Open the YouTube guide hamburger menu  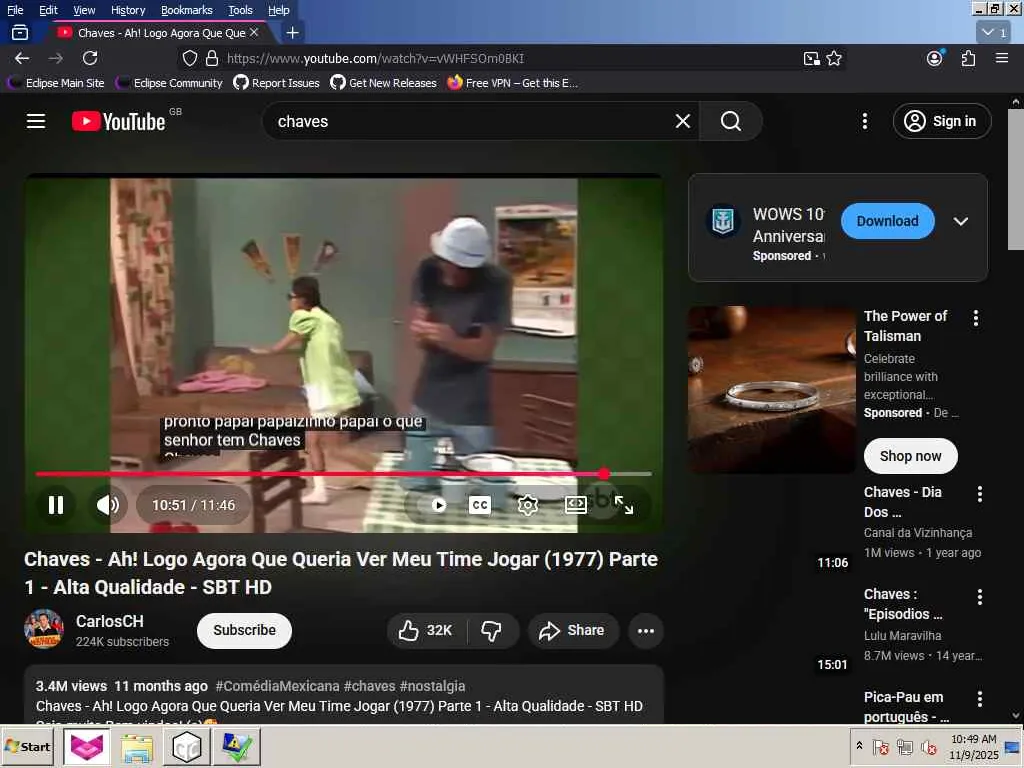[x=36, y=121]
